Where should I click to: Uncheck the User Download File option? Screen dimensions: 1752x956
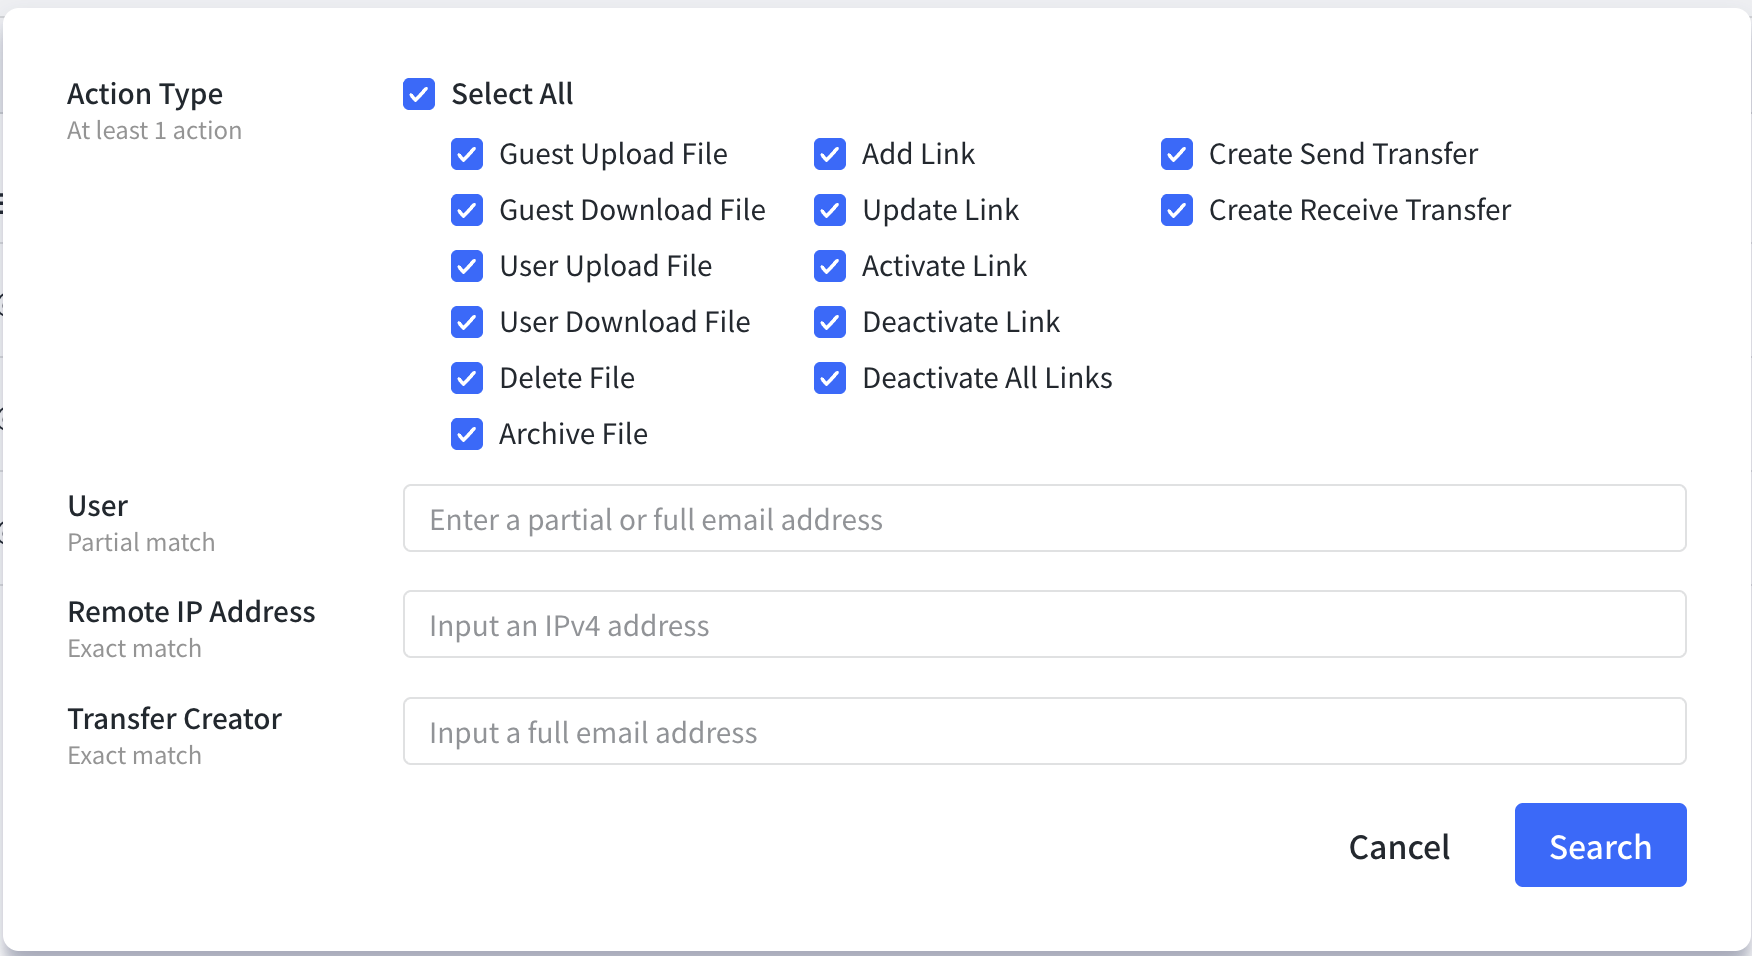[467, 322]
